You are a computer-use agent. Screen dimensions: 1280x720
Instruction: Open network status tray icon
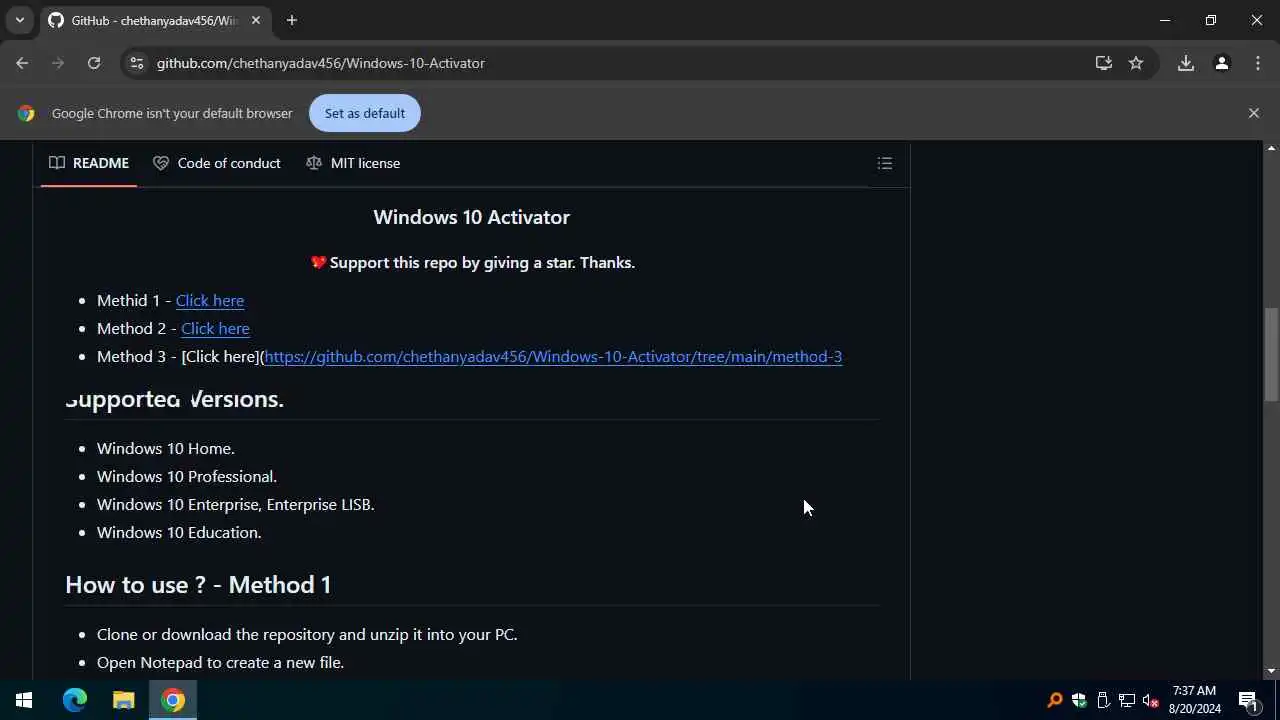point(1127,700)
